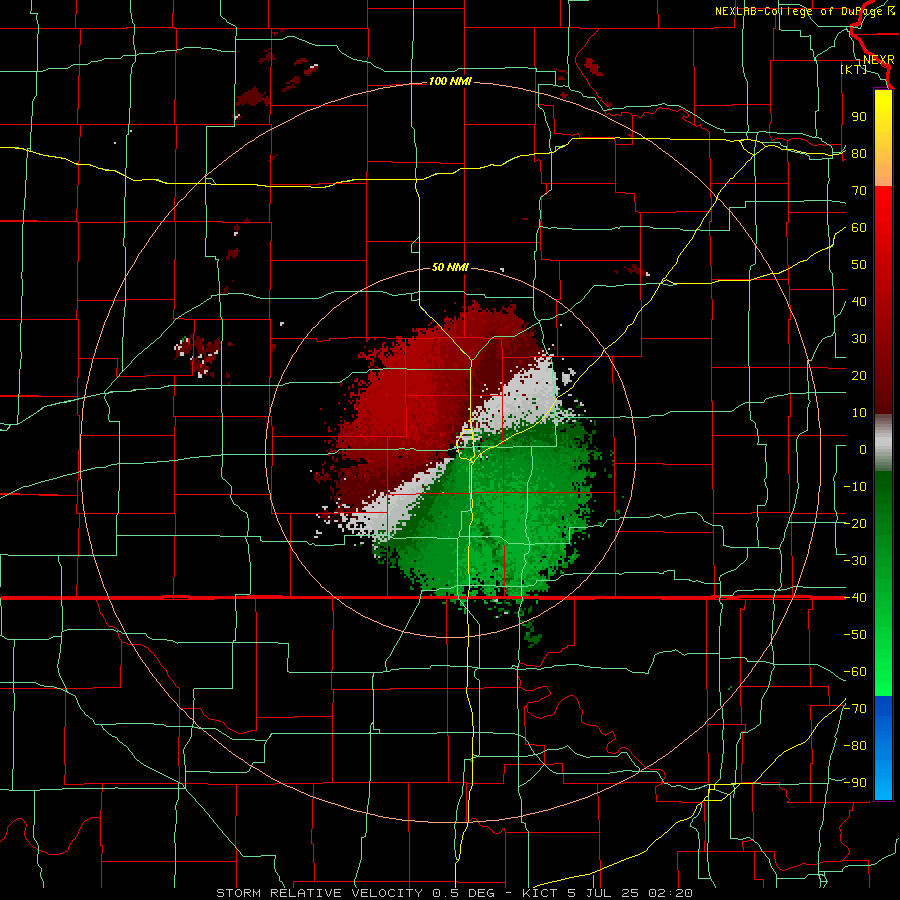
Task: Click the 0 value on velocity scale
Action: (x=863, y=450)
